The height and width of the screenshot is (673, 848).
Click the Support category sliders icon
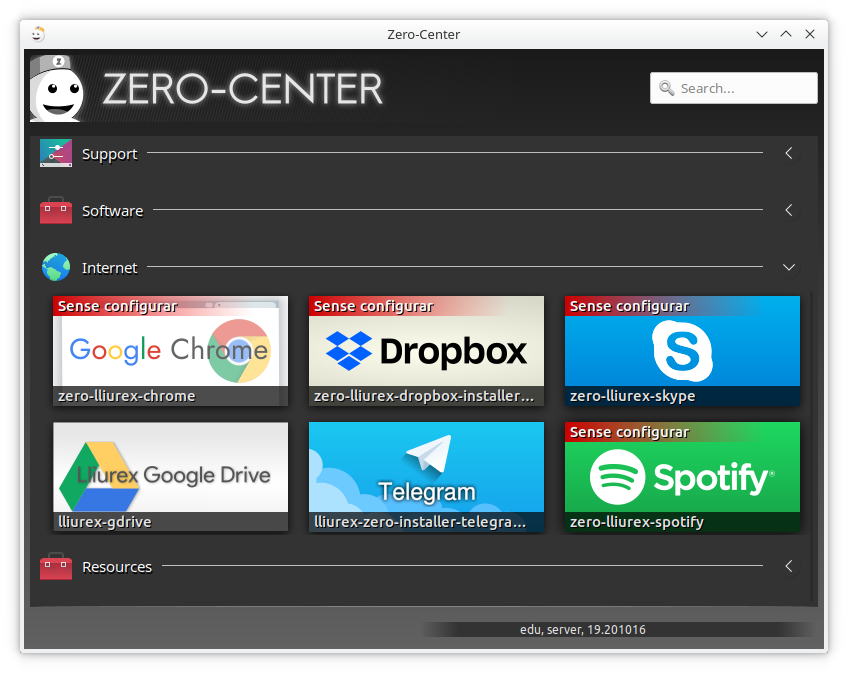[56, 153]
